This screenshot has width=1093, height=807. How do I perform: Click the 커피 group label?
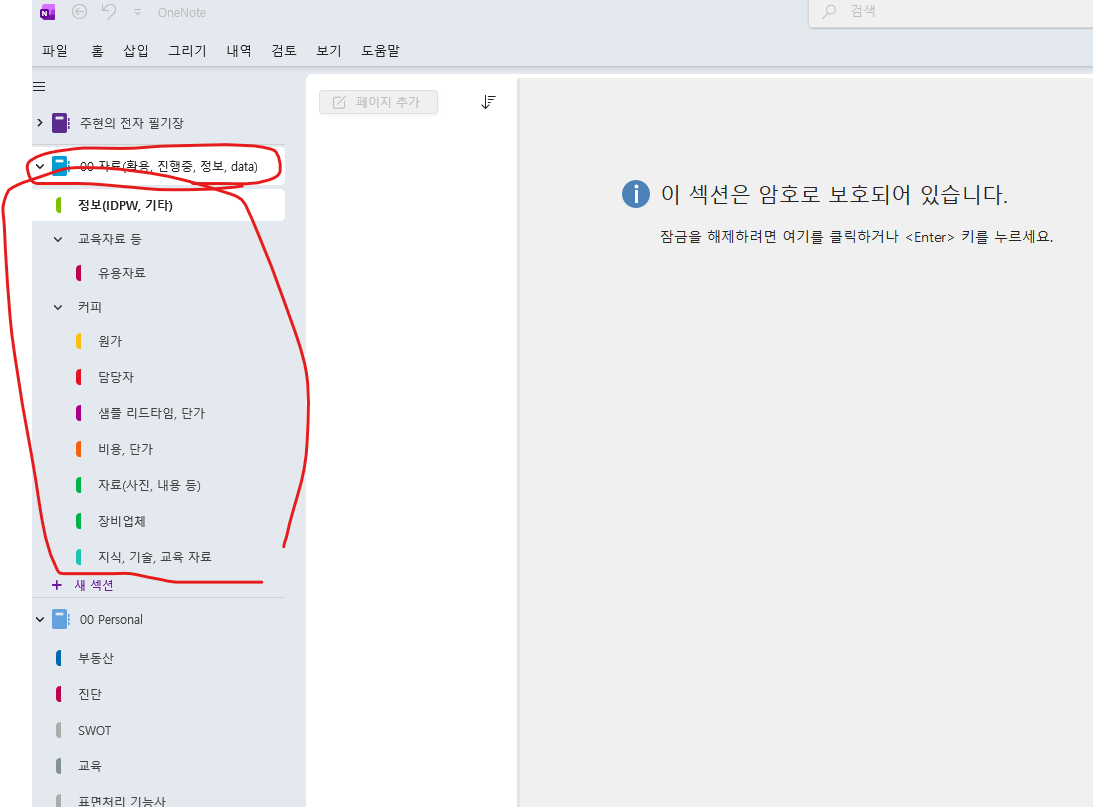click(x=90, y=307)
